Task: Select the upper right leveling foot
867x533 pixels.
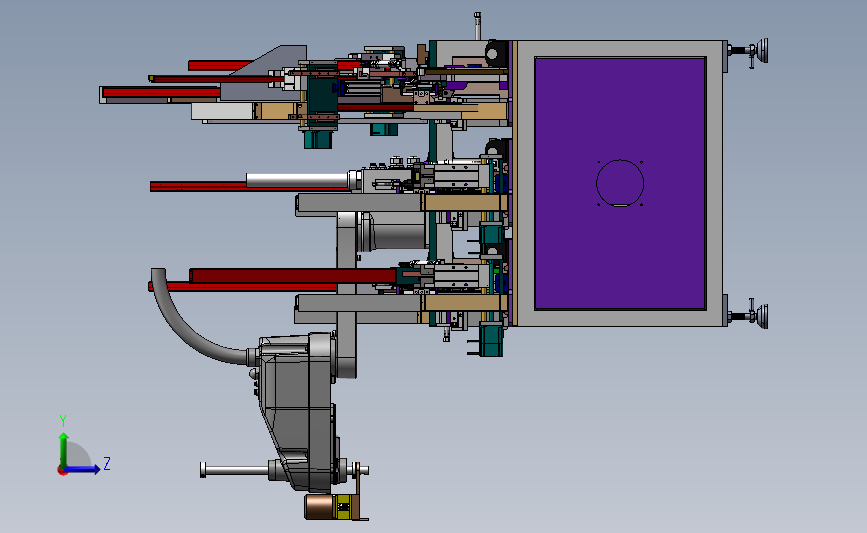Action: pos(749,51)
